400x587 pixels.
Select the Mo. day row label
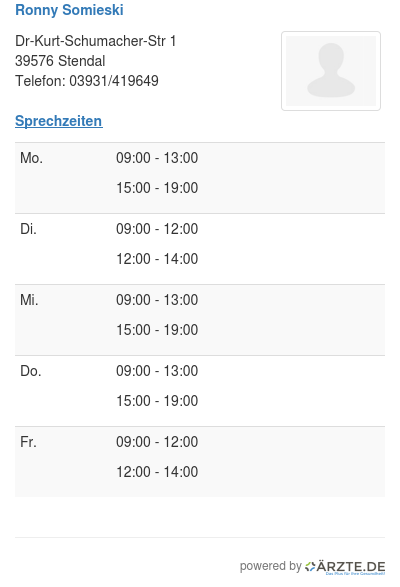[31, 158]
